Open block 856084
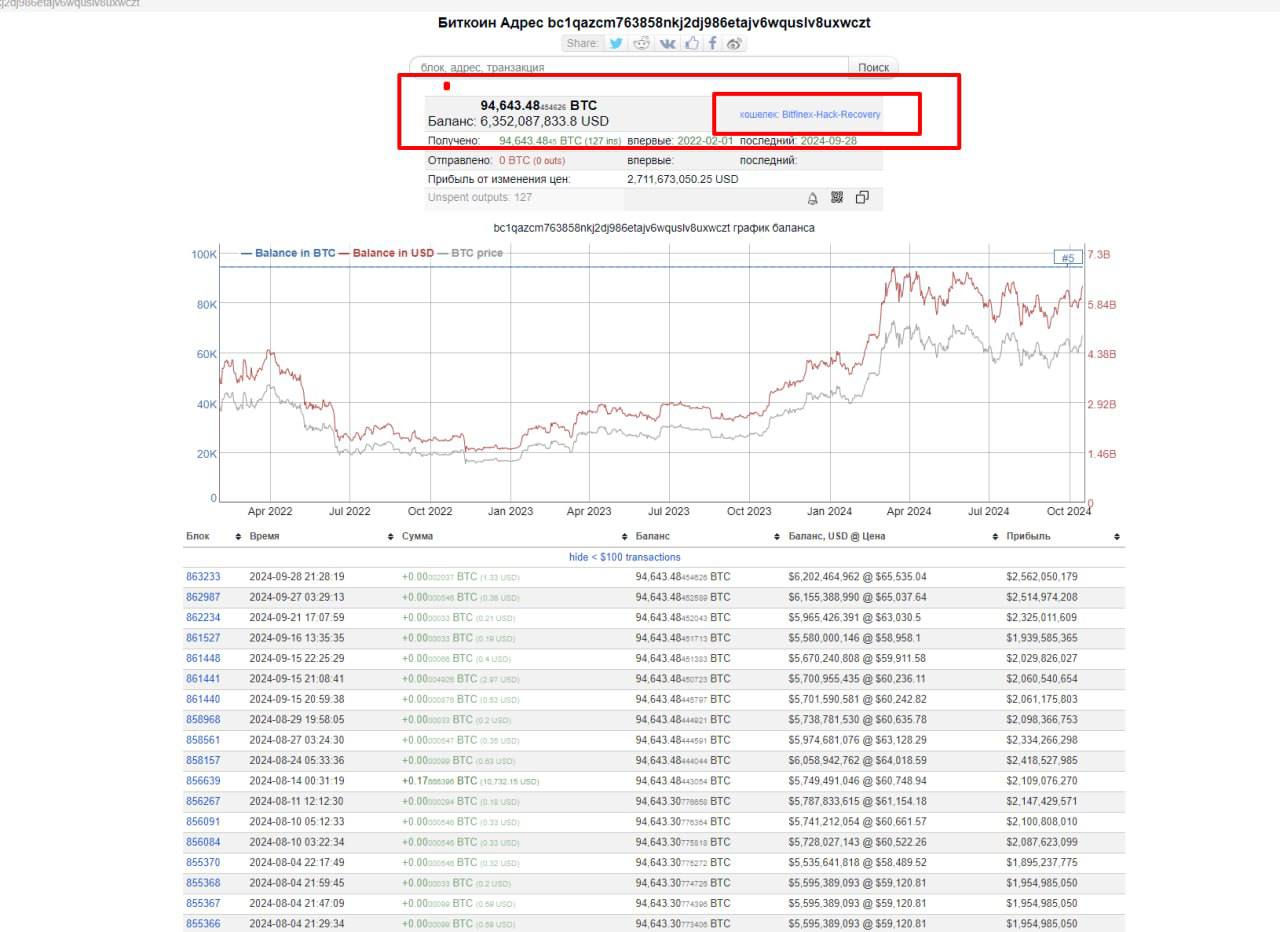 click(x=203, y=842)
